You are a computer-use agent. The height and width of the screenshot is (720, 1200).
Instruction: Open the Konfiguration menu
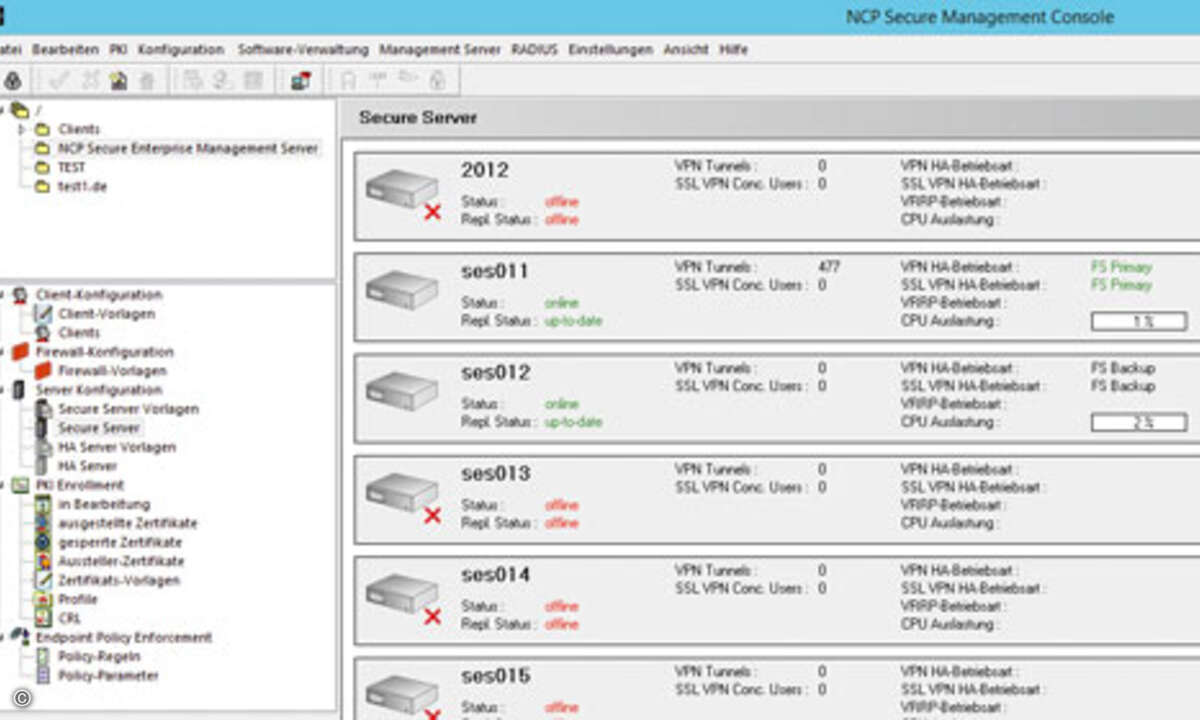(x=181, y=49)
